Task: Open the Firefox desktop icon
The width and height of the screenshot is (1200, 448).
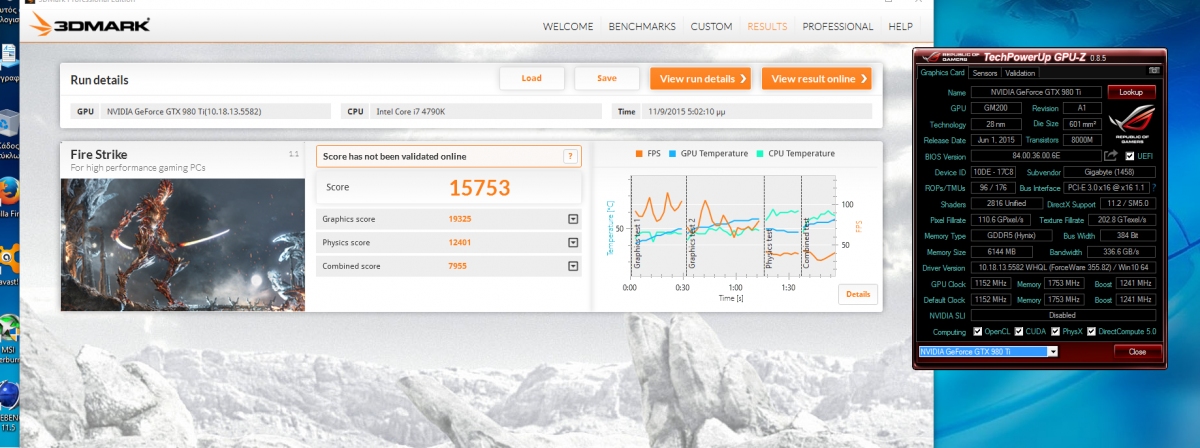Action: tap(9, 190)
